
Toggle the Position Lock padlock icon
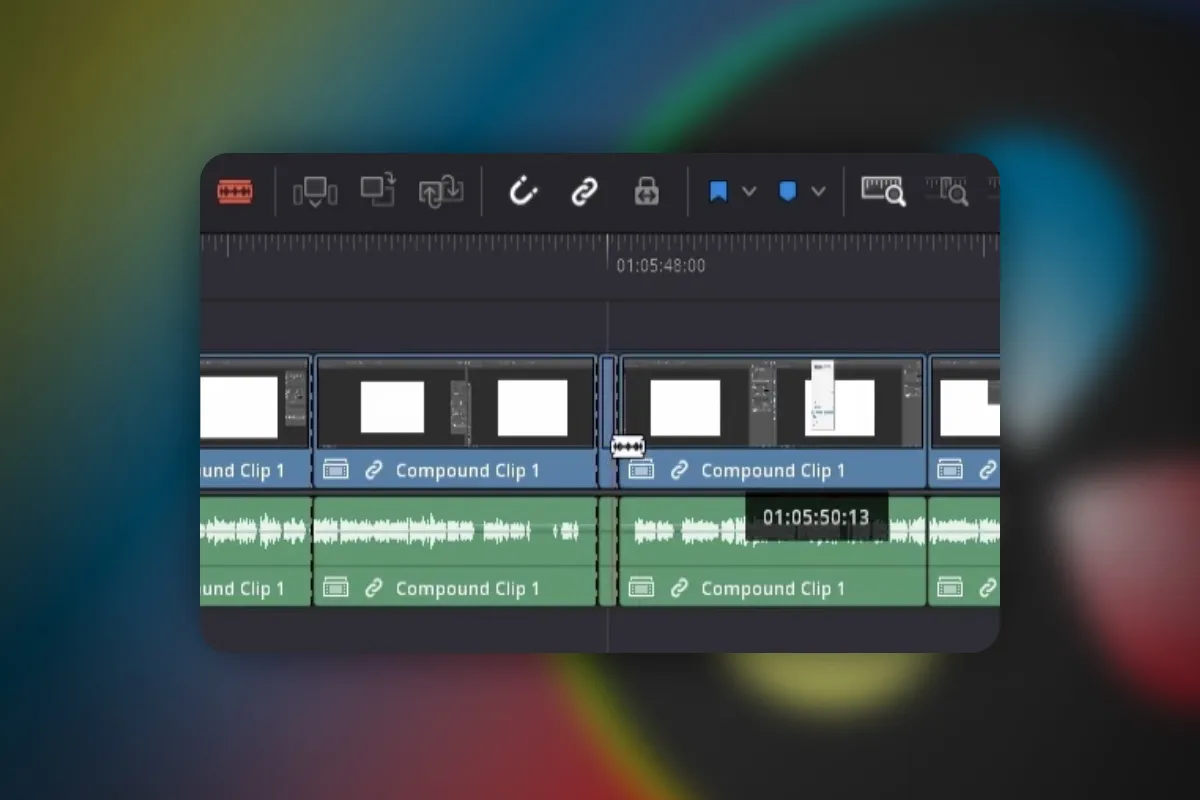[647, 191]
